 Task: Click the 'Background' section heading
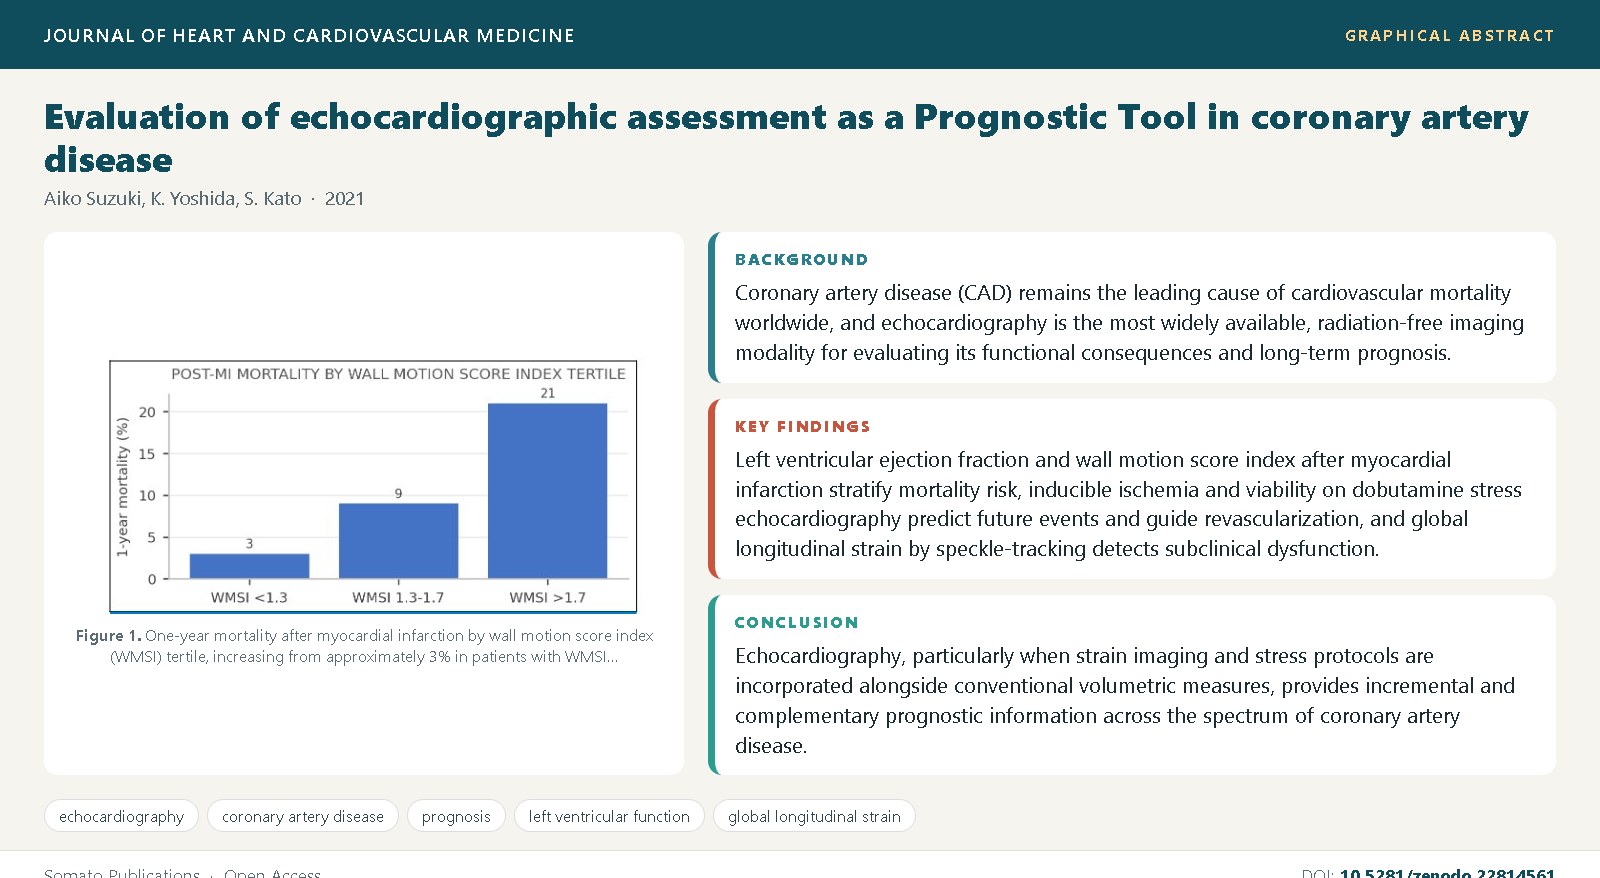[801, 259]
